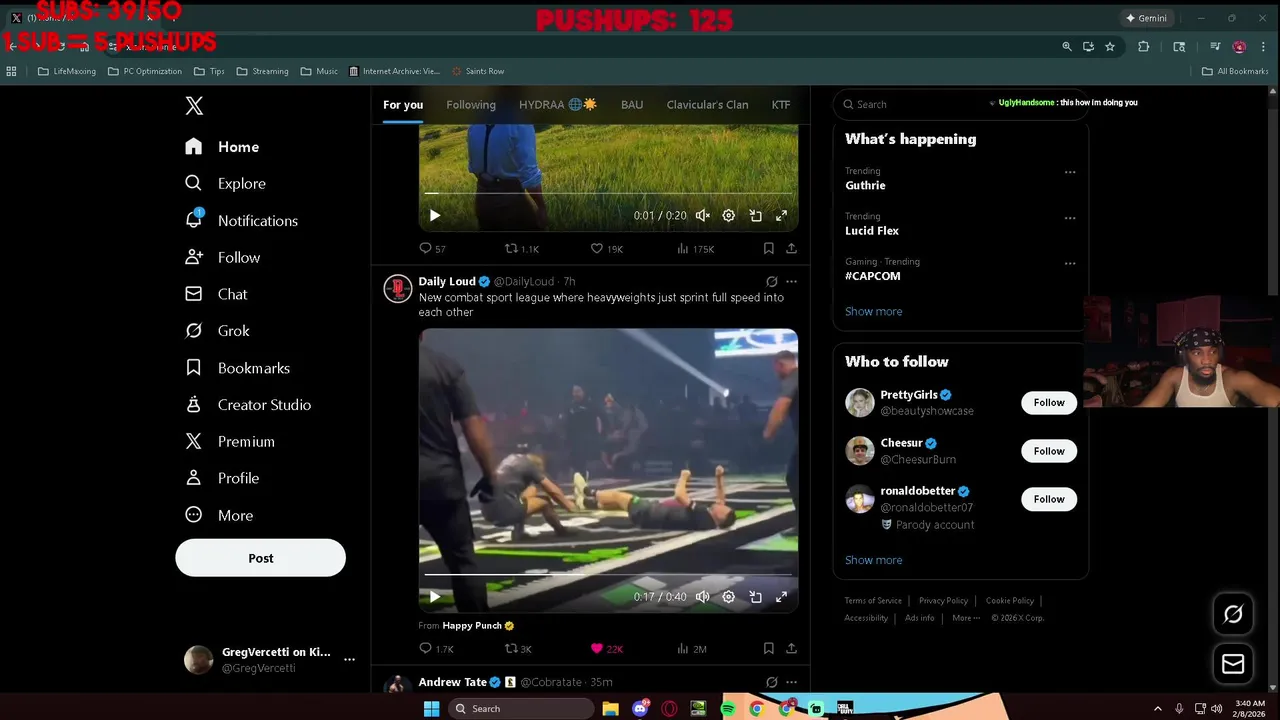Switch to Following tab
The width and height of the screenshot is (1280, 720).
click(x=471, y=104)
